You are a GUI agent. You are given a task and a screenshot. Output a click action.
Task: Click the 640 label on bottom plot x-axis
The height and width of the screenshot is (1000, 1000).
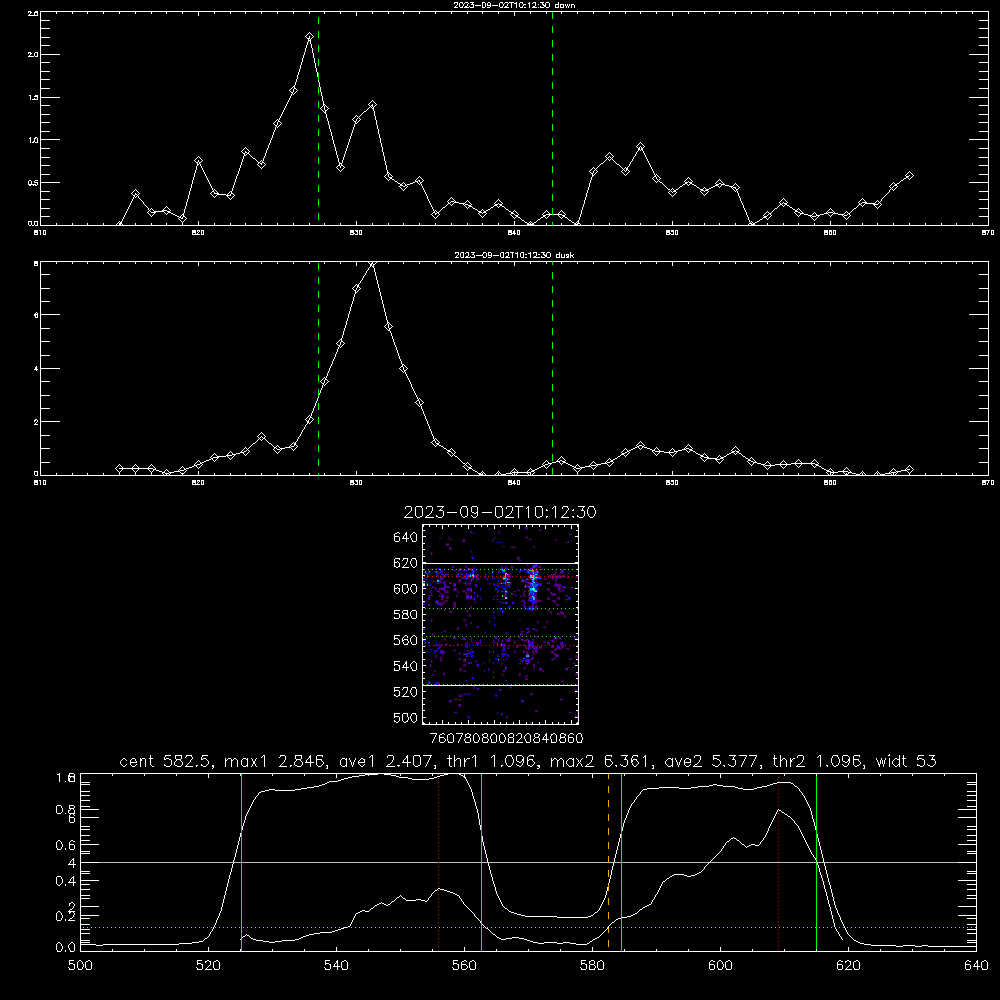(x=976, y=966)
